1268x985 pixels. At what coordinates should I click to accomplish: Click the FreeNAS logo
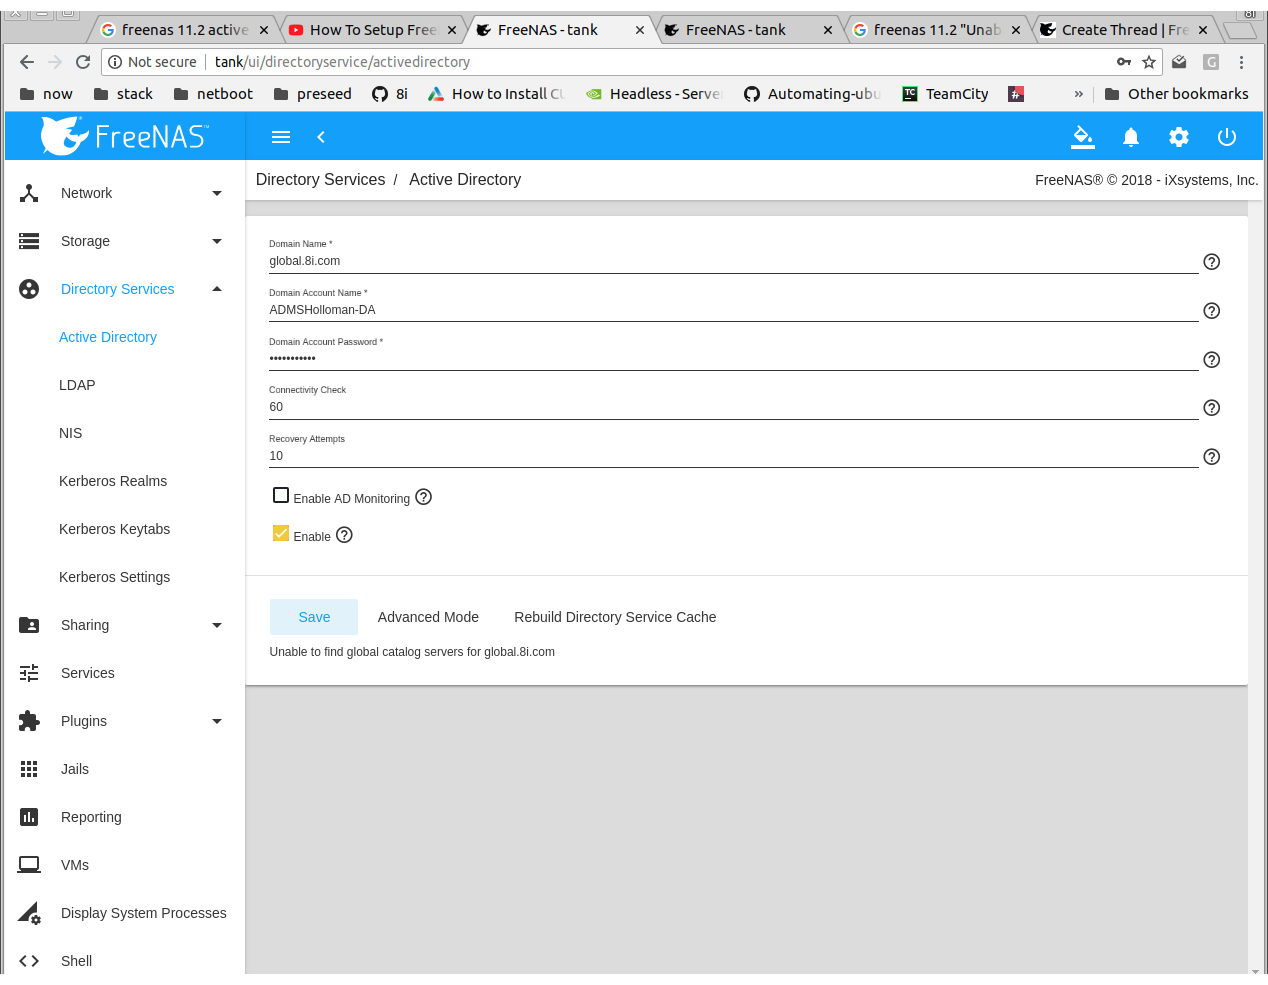pos(125,136)
